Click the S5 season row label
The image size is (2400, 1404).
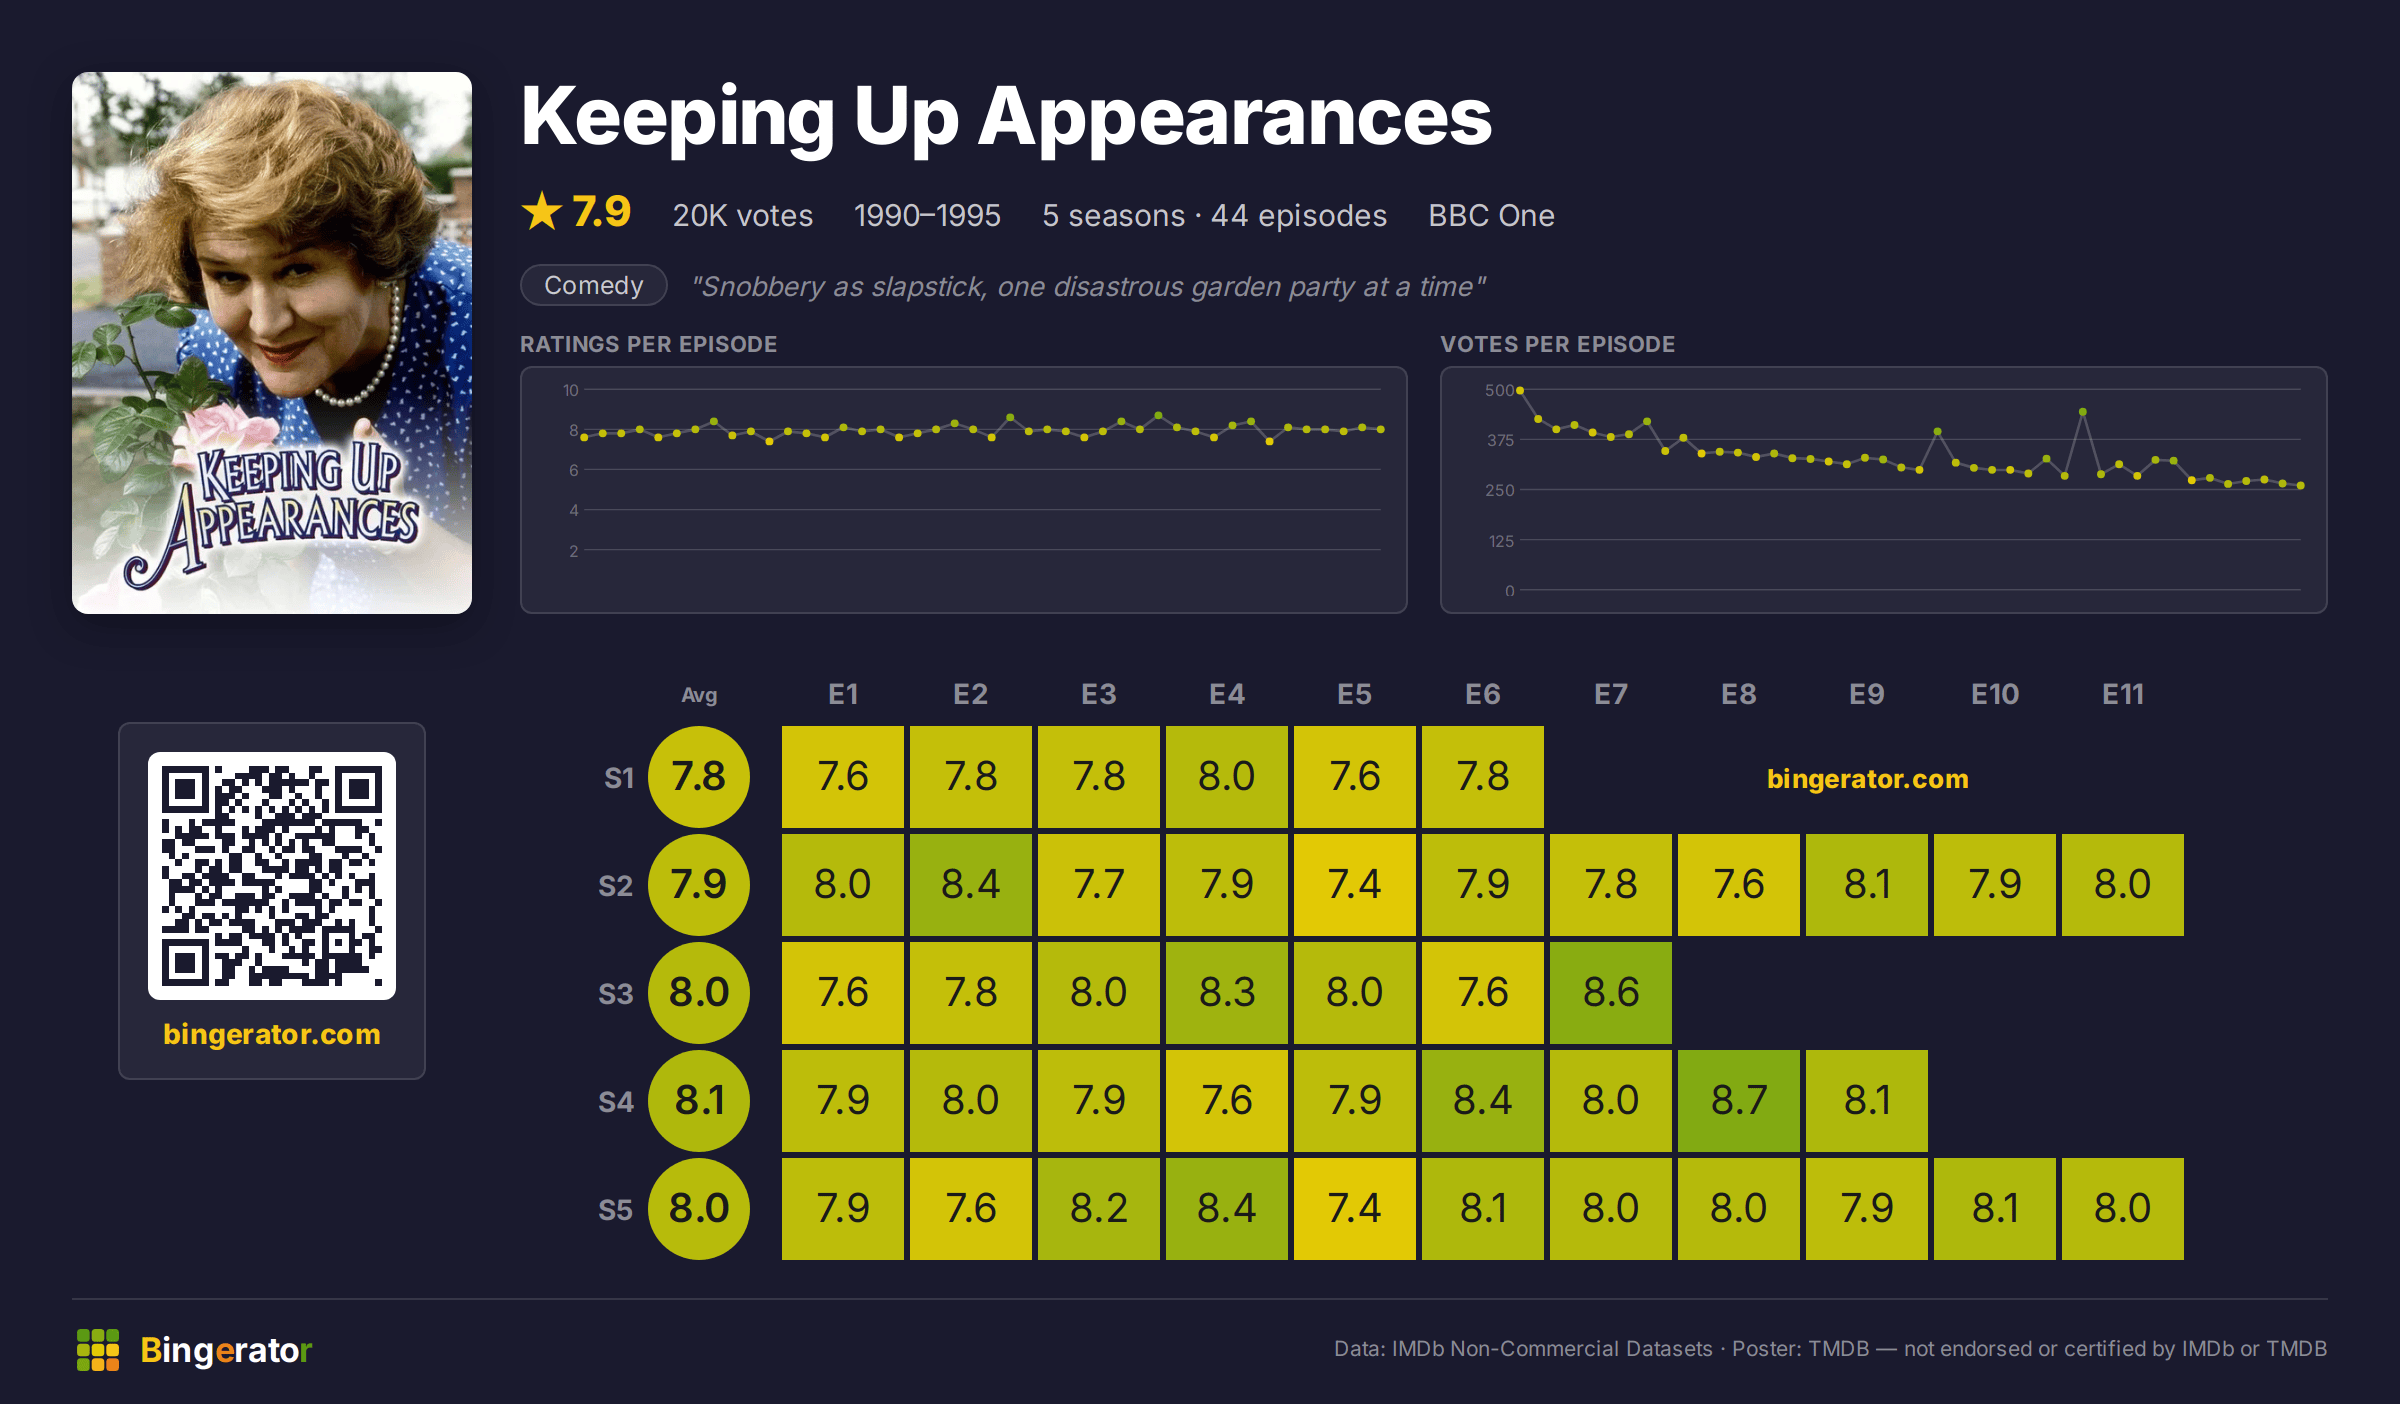(616, 1210)
